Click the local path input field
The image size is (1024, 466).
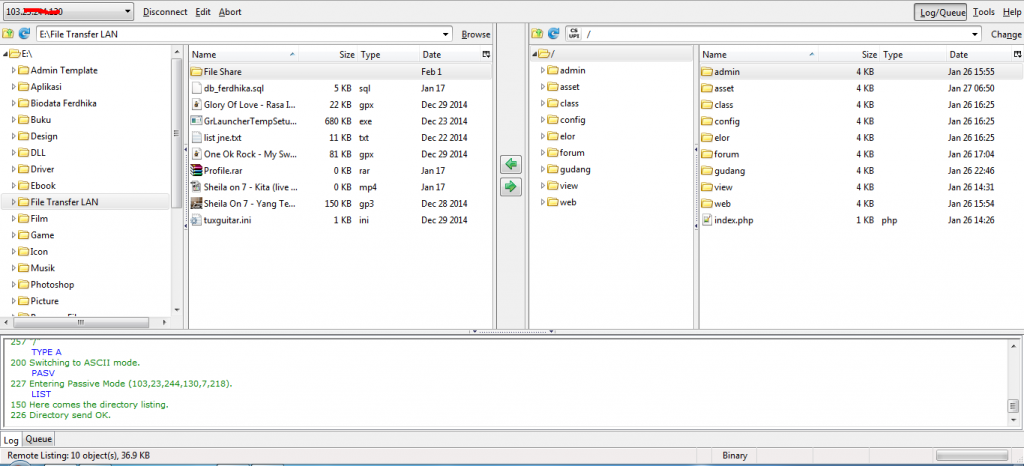[244, 34]
